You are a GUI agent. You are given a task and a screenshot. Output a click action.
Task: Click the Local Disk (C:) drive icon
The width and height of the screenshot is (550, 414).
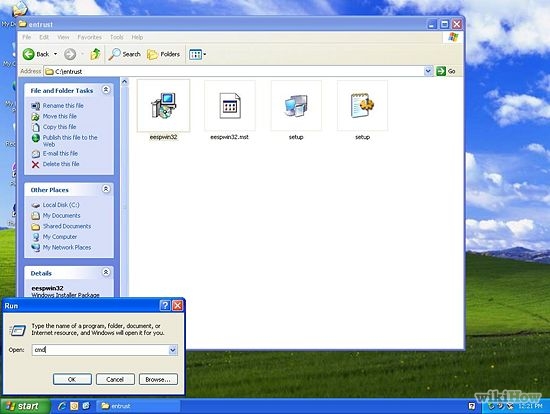click(x=35, y=205)
